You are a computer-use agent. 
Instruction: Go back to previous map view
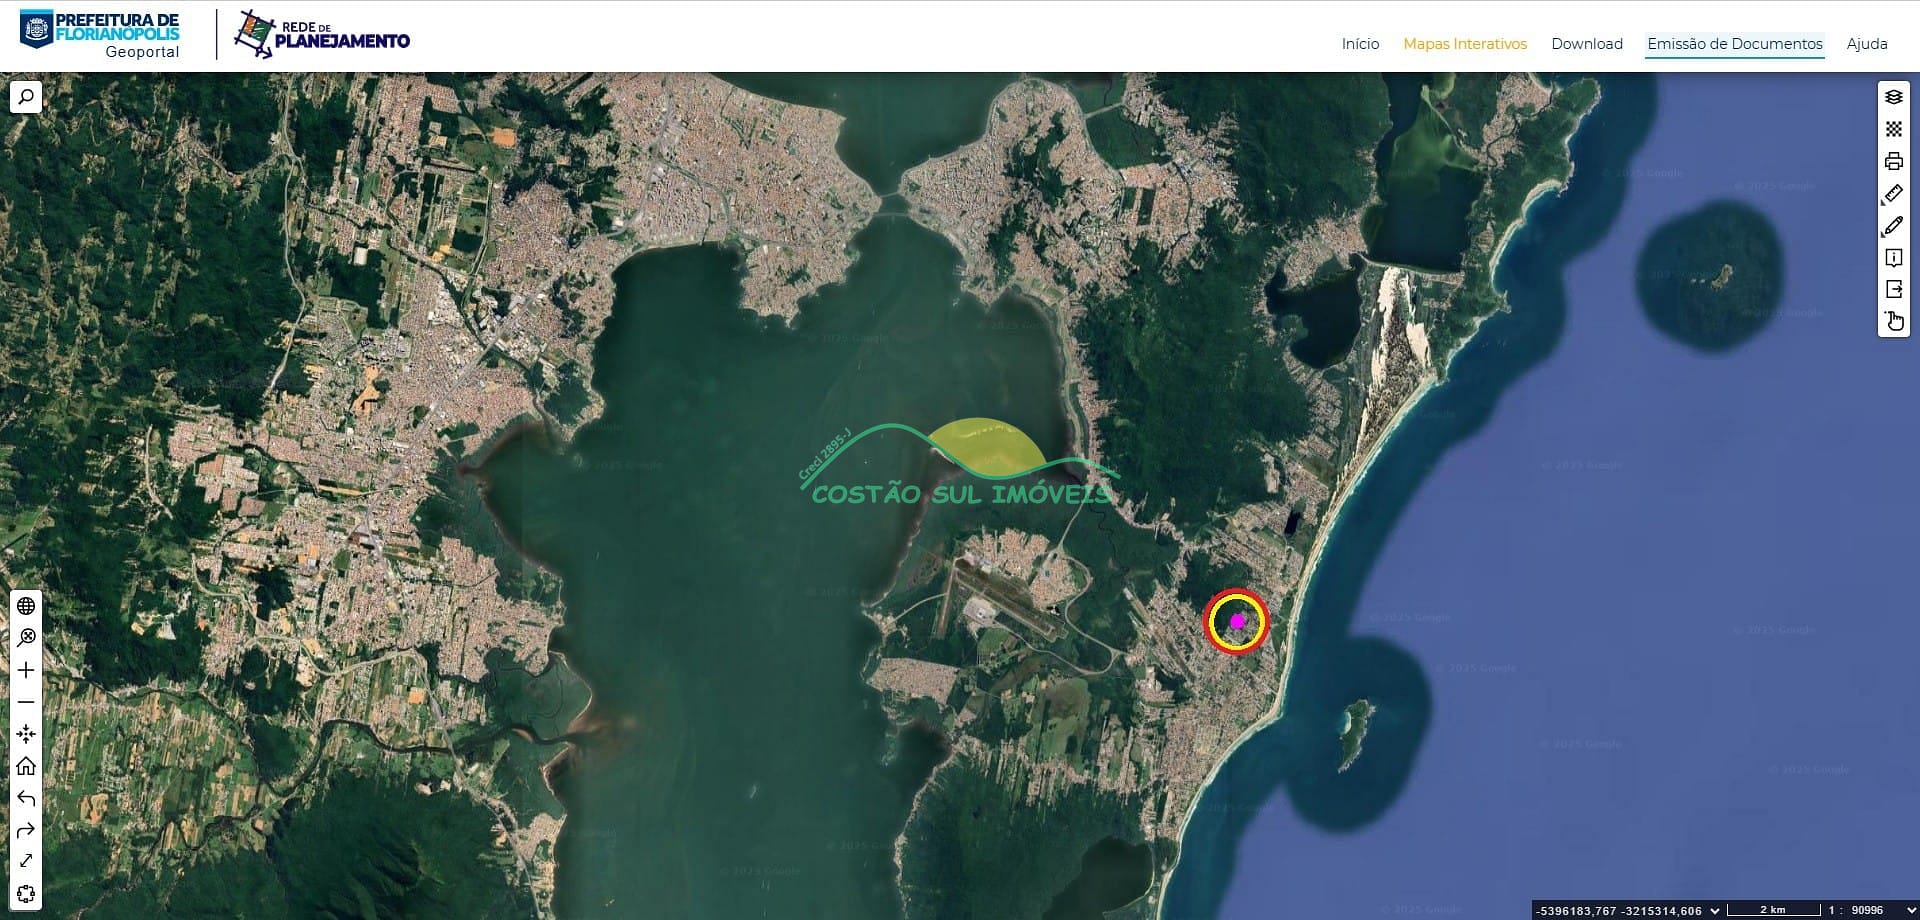pyautogui.click(x=26, y=798)
